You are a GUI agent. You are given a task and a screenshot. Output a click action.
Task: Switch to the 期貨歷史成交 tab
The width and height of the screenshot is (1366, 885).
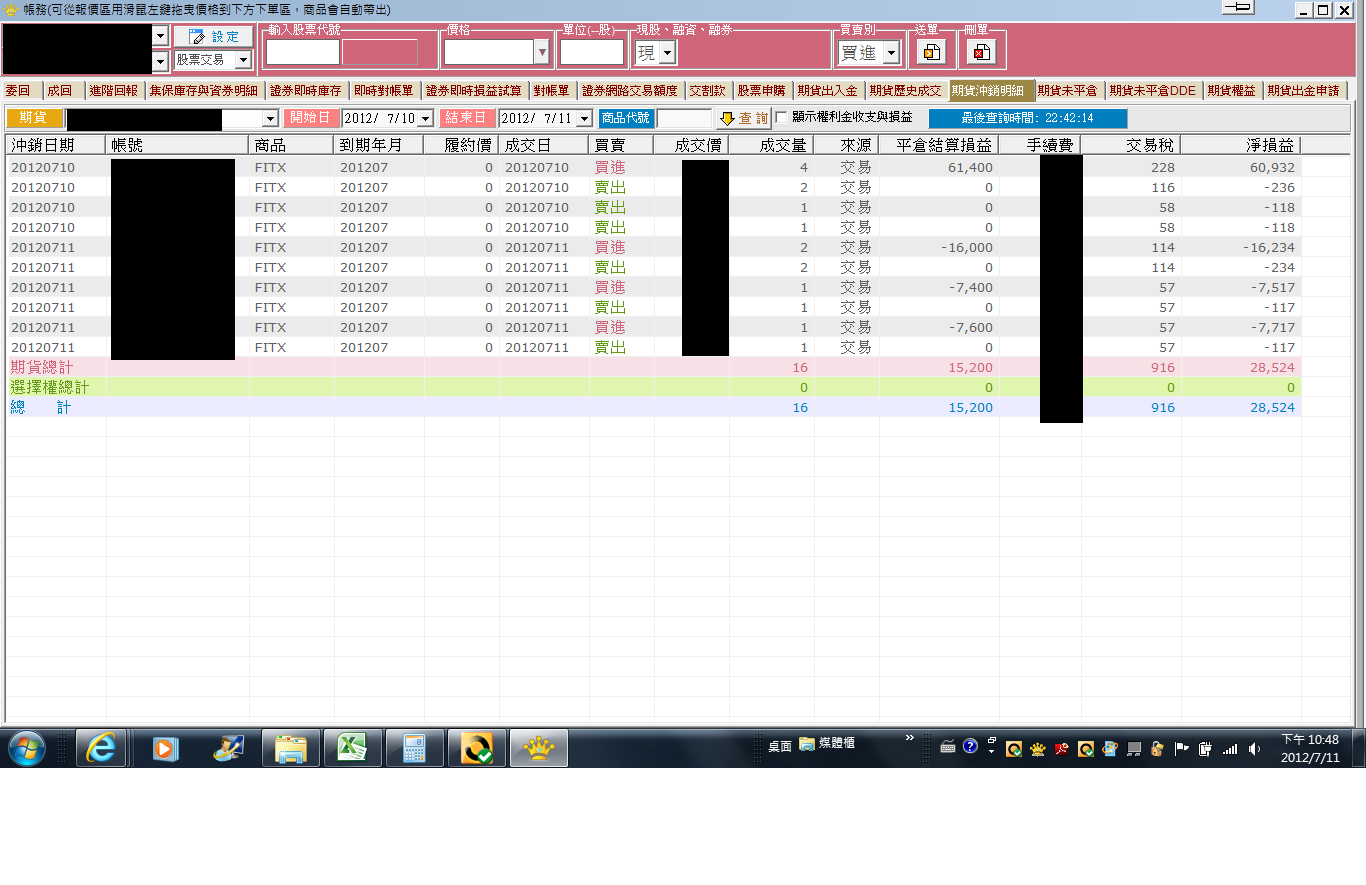click(906, 90)
